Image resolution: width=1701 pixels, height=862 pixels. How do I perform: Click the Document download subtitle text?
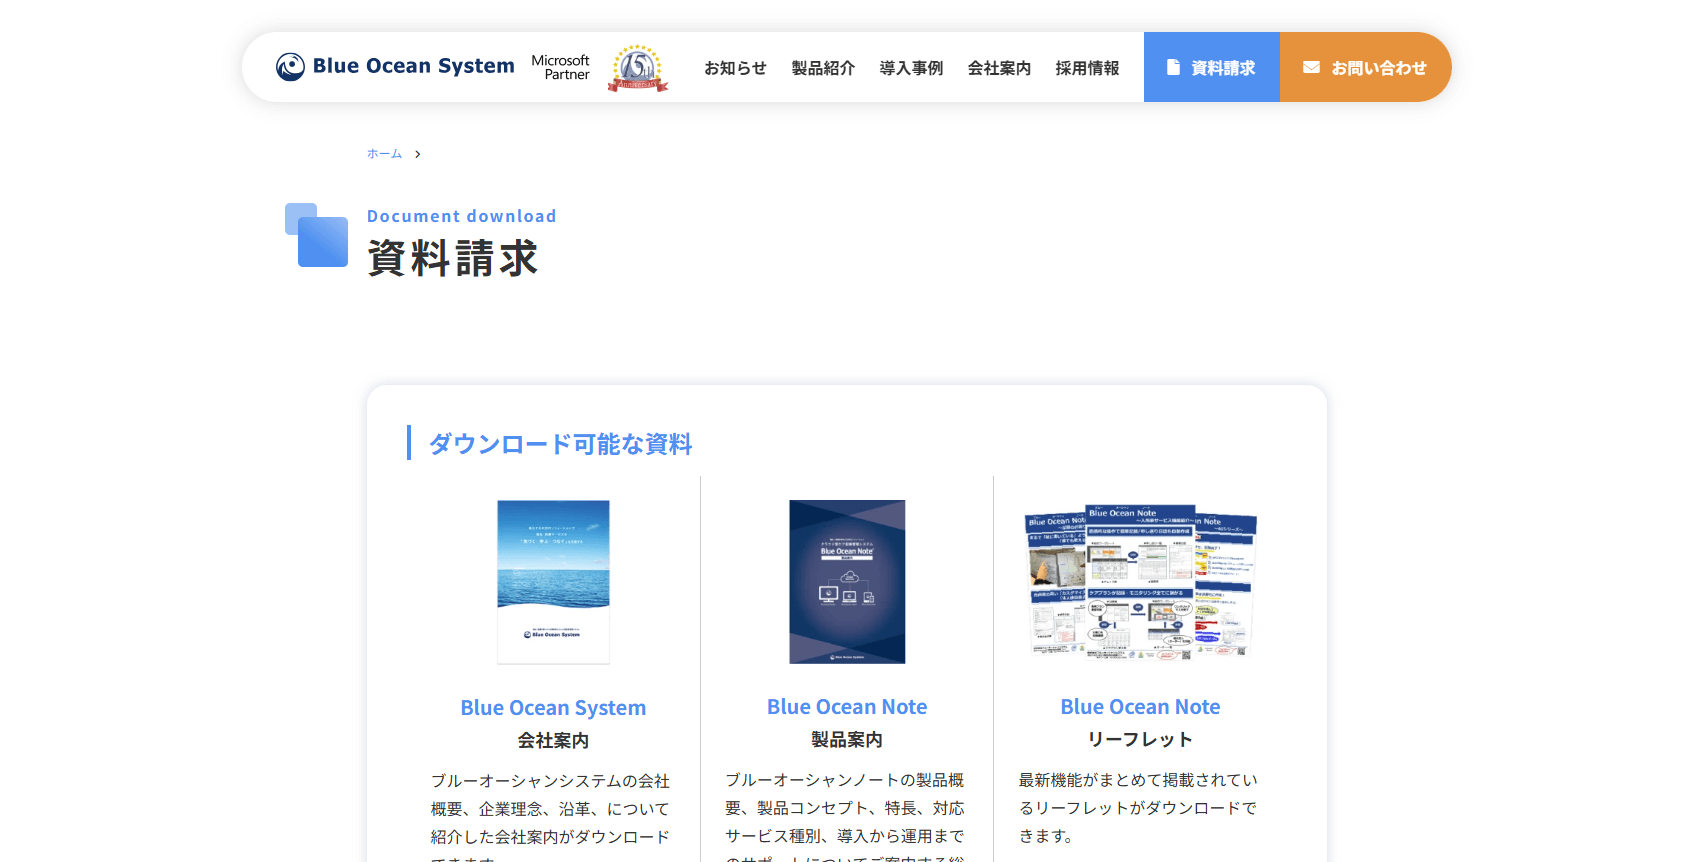tap(462, 216)
